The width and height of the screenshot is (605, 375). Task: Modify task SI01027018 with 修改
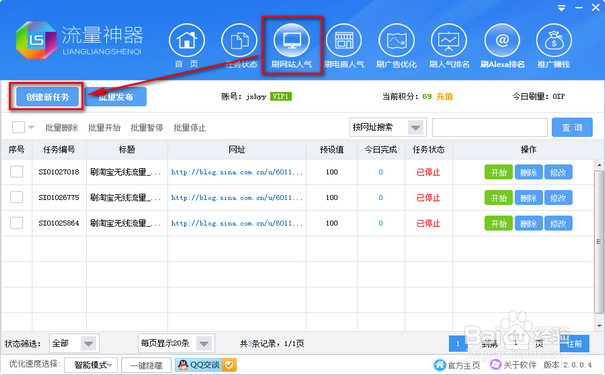[558, 172]
